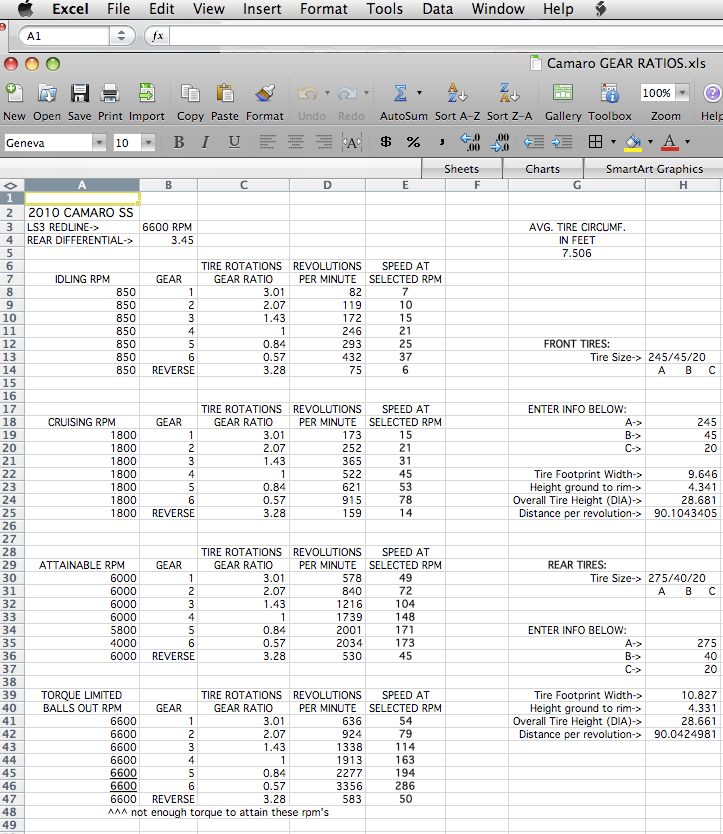Select the Format paintbrush tool
The height and width of the screenshot is (834, 723).
[x=265, y=94]
